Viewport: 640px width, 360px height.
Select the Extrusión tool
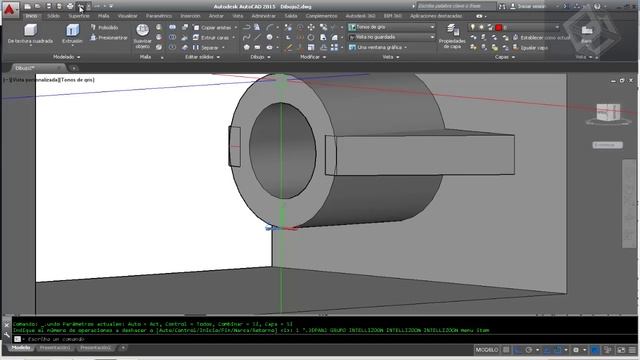(x=73, y=33)
